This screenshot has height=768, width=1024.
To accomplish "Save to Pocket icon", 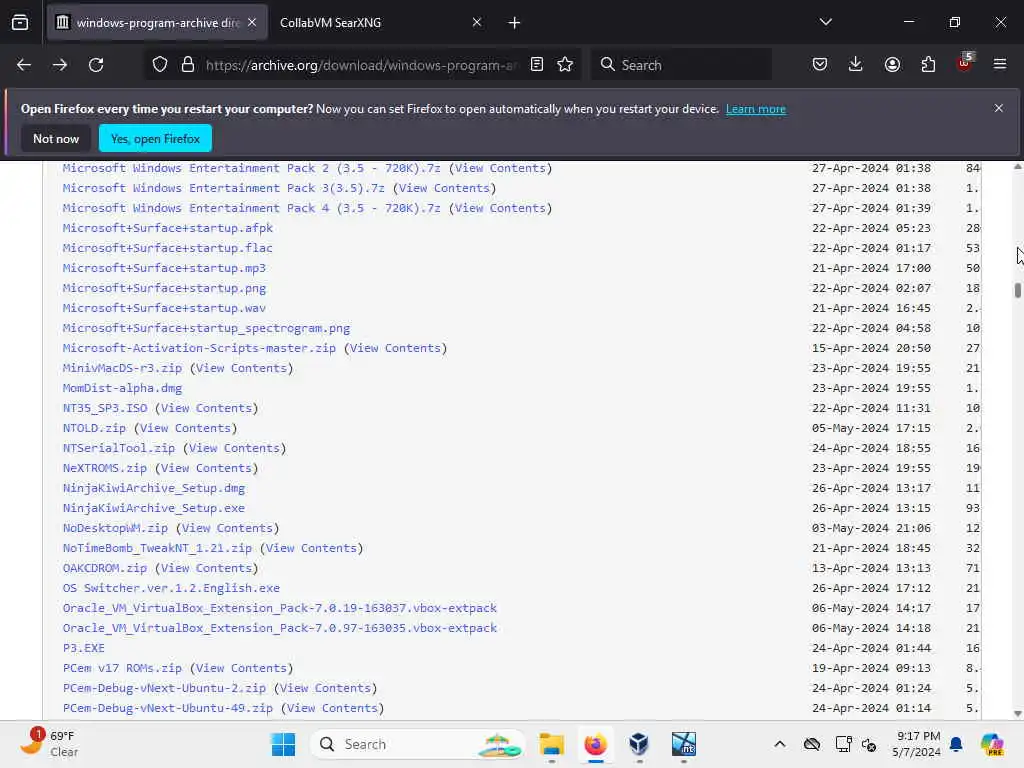I will point(820,65).
